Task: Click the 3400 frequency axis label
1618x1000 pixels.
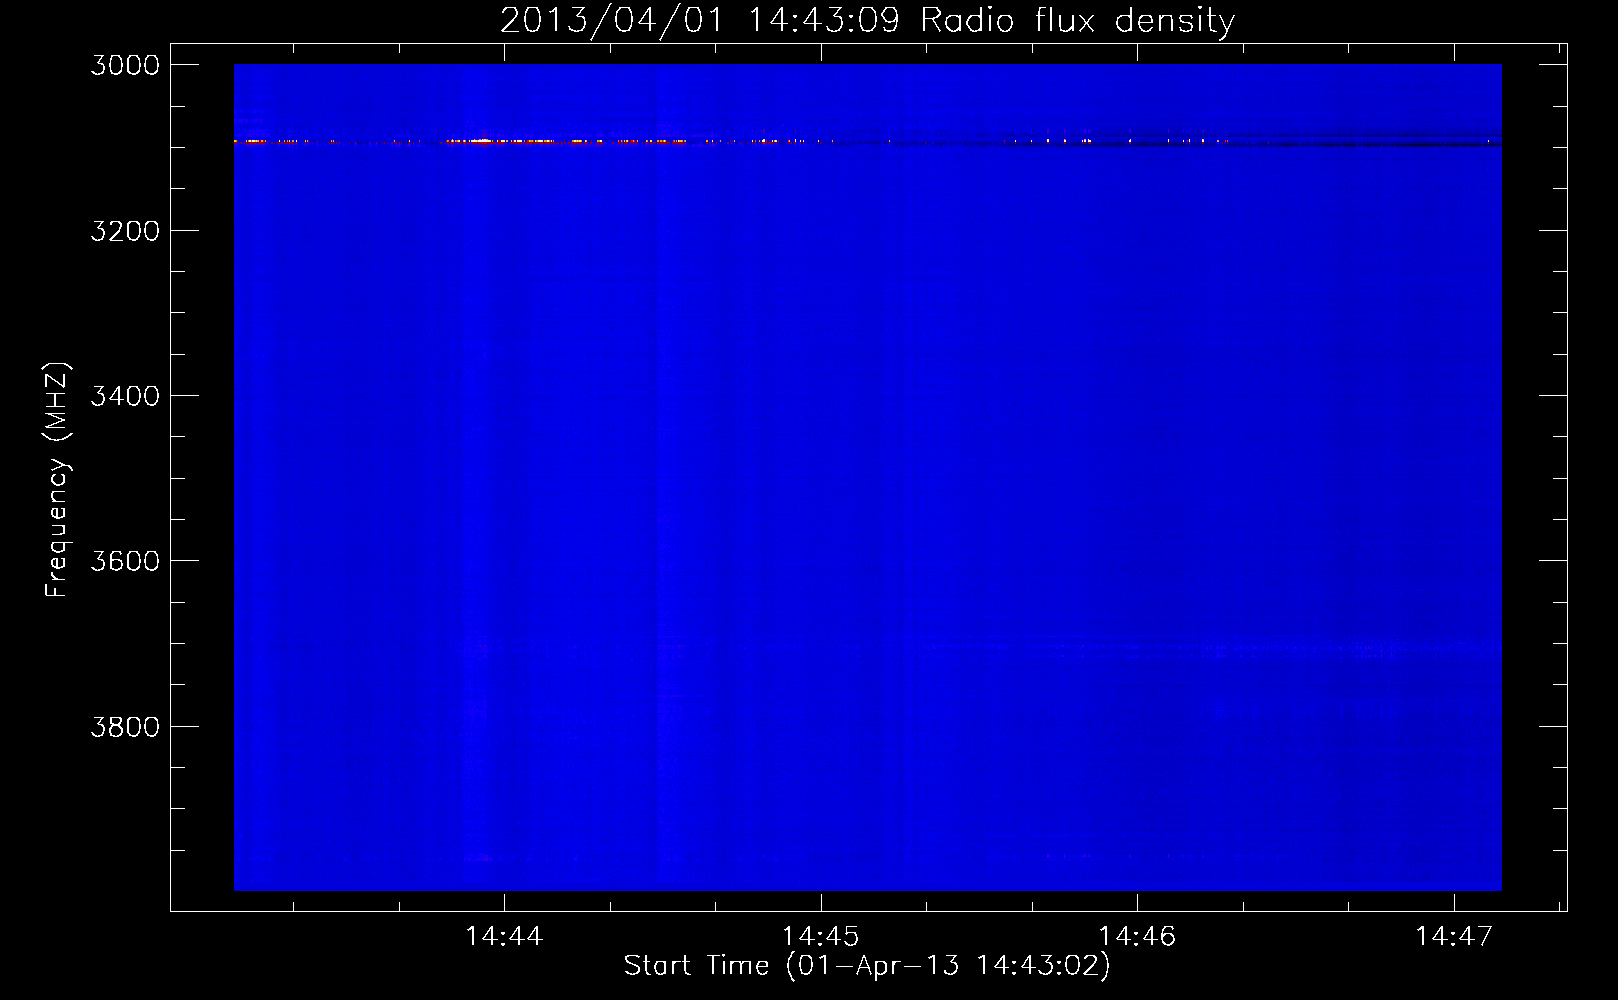Action: [x=125, y=396]
